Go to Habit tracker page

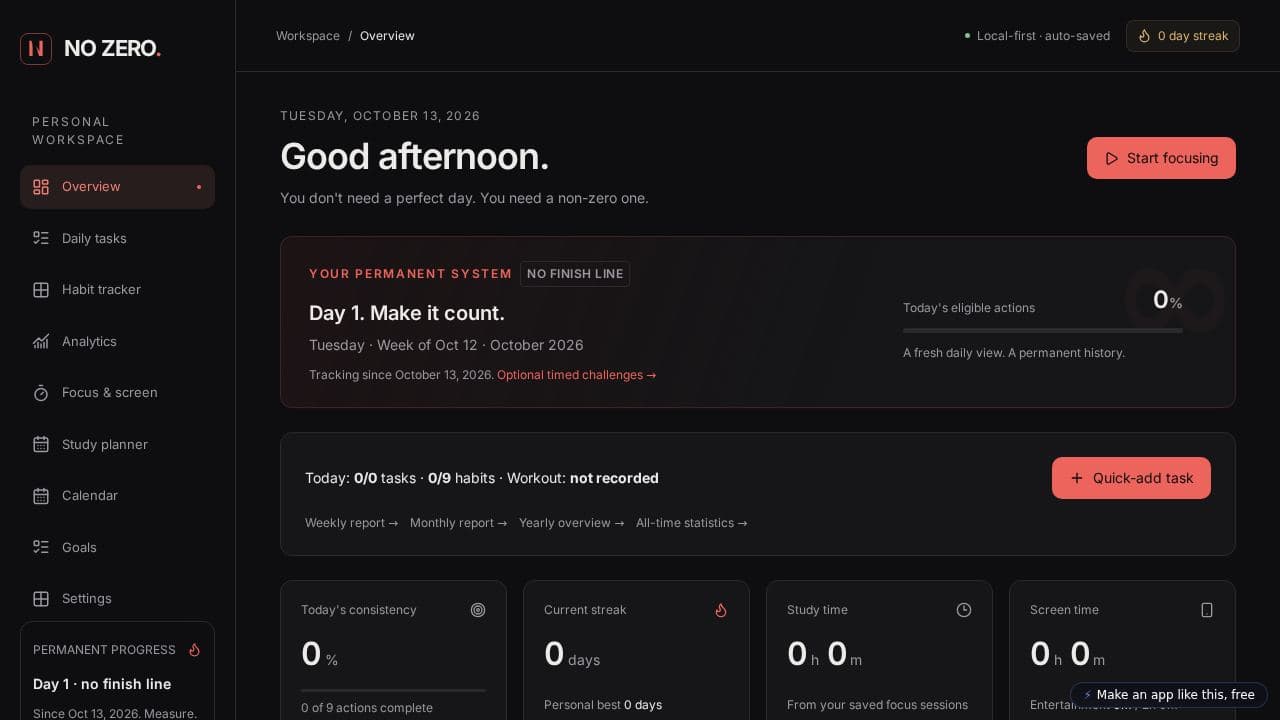[x=117, y=290]
